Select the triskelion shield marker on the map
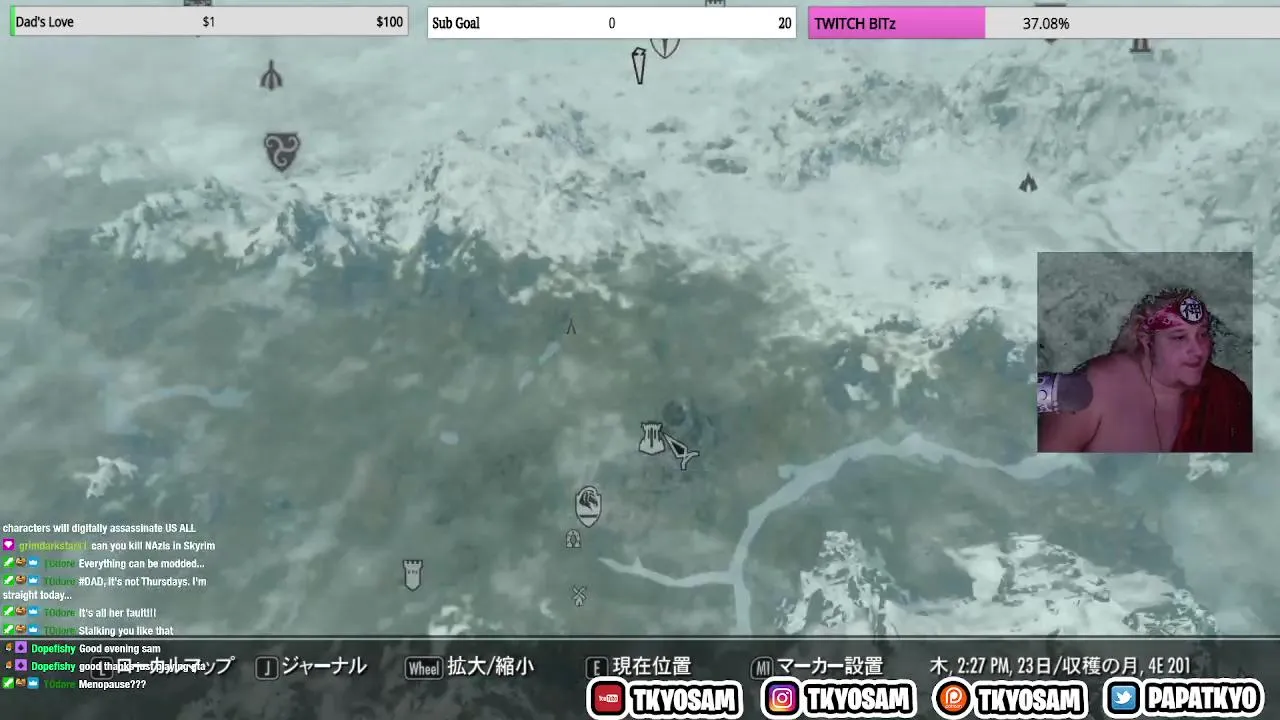1280x720 pixels. point(282,151)
